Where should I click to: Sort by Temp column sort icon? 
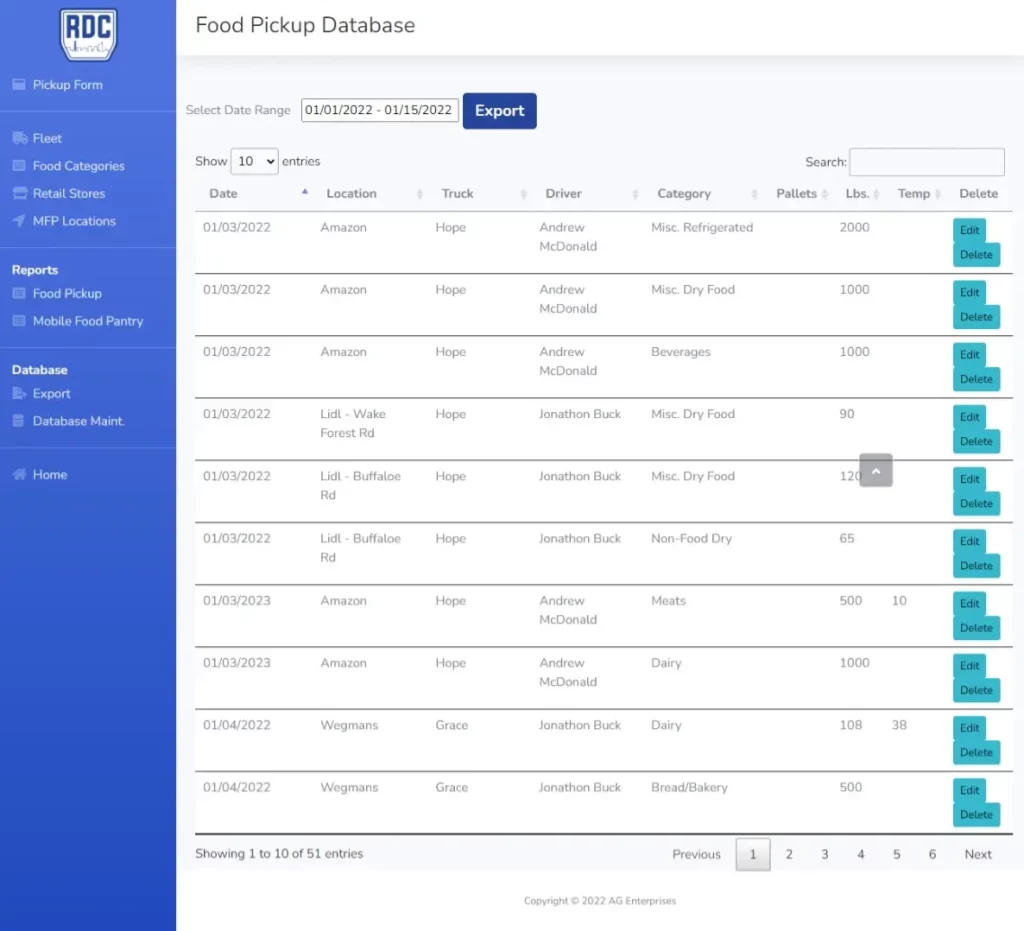[937, 194]
